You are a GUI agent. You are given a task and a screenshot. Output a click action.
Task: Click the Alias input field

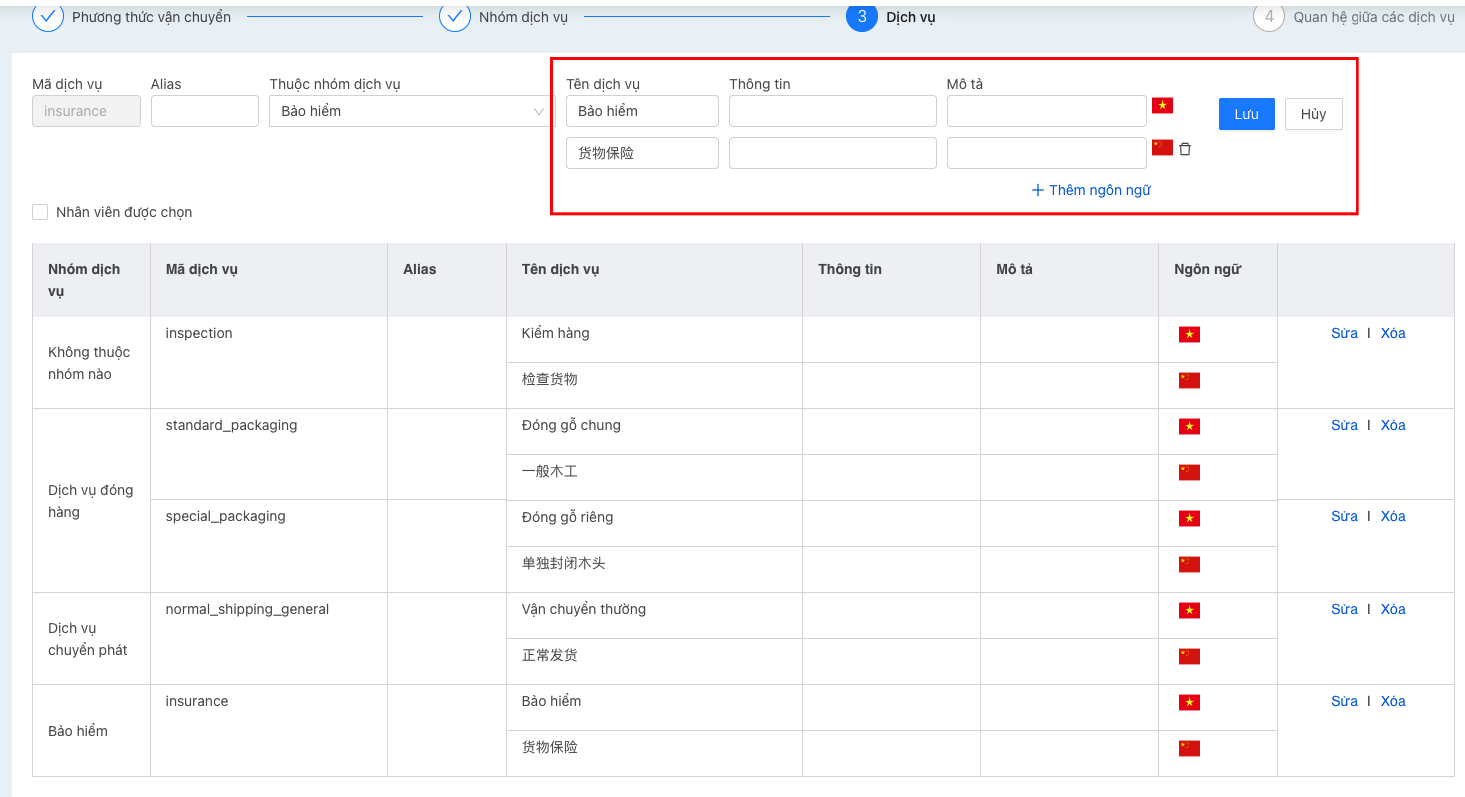pyautogui.click(x=205, y=111)
